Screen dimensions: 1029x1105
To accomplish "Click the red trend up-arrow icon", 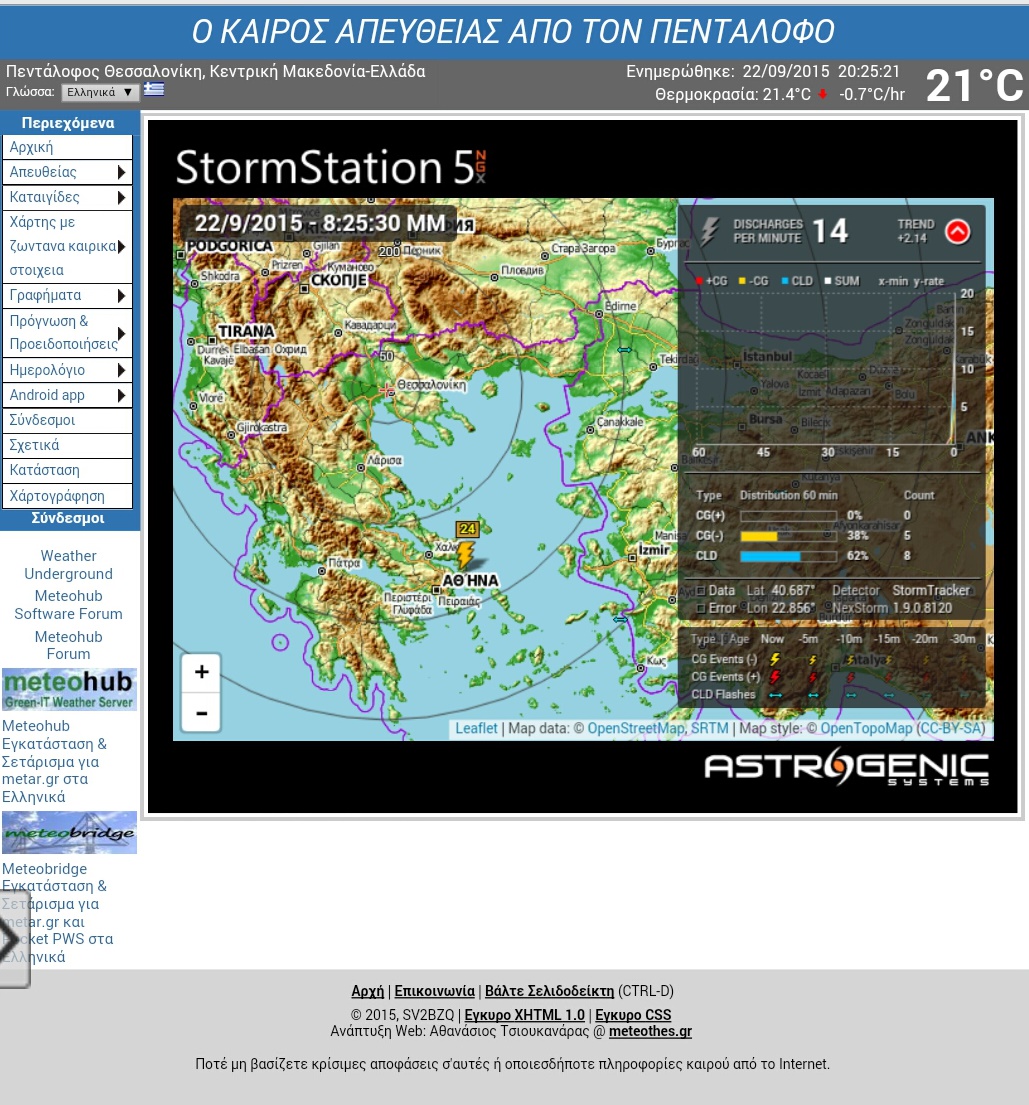I will 957,231.
